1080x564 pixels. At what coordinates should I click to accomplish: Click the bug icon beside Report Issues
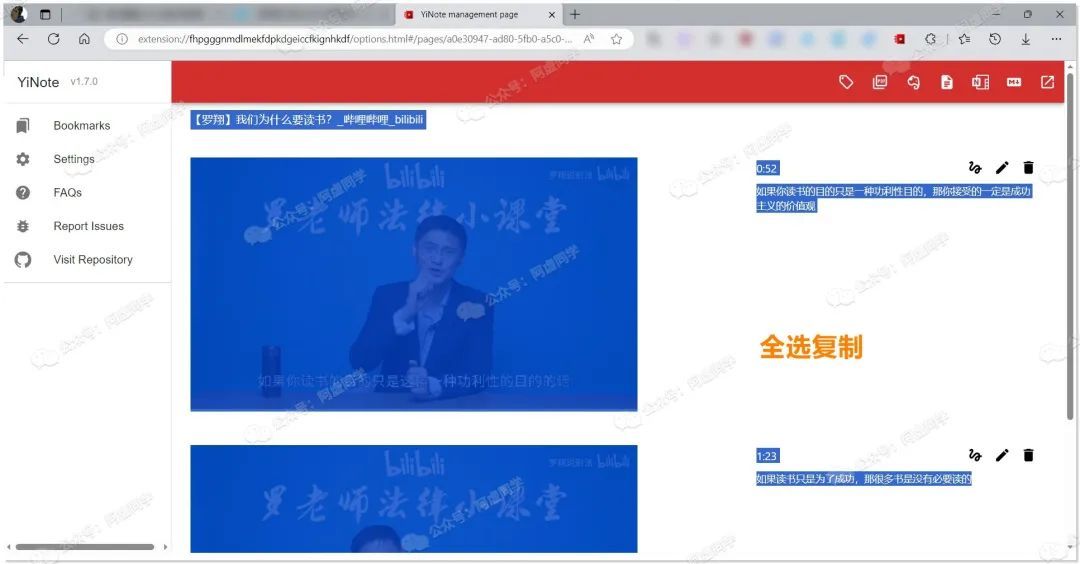(23, 226)
